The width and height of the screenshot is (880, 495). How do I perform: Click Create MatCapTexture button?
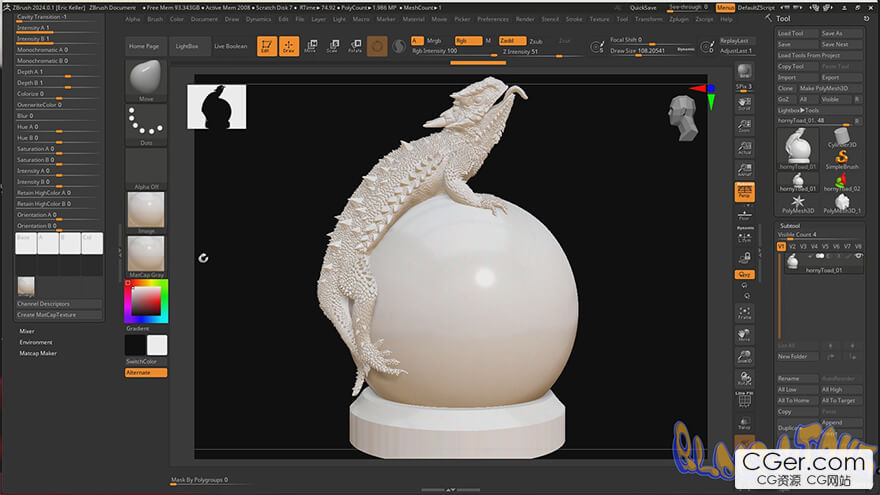(x=58, y=315)
